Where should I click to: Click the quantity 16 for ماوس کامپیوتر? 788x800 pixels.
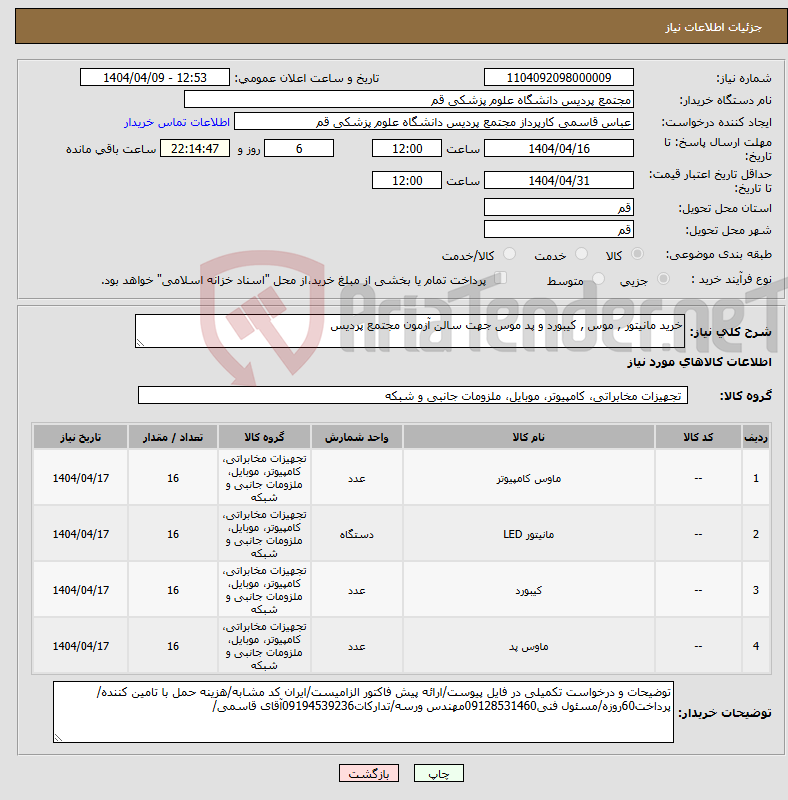(x=173, y=478)
